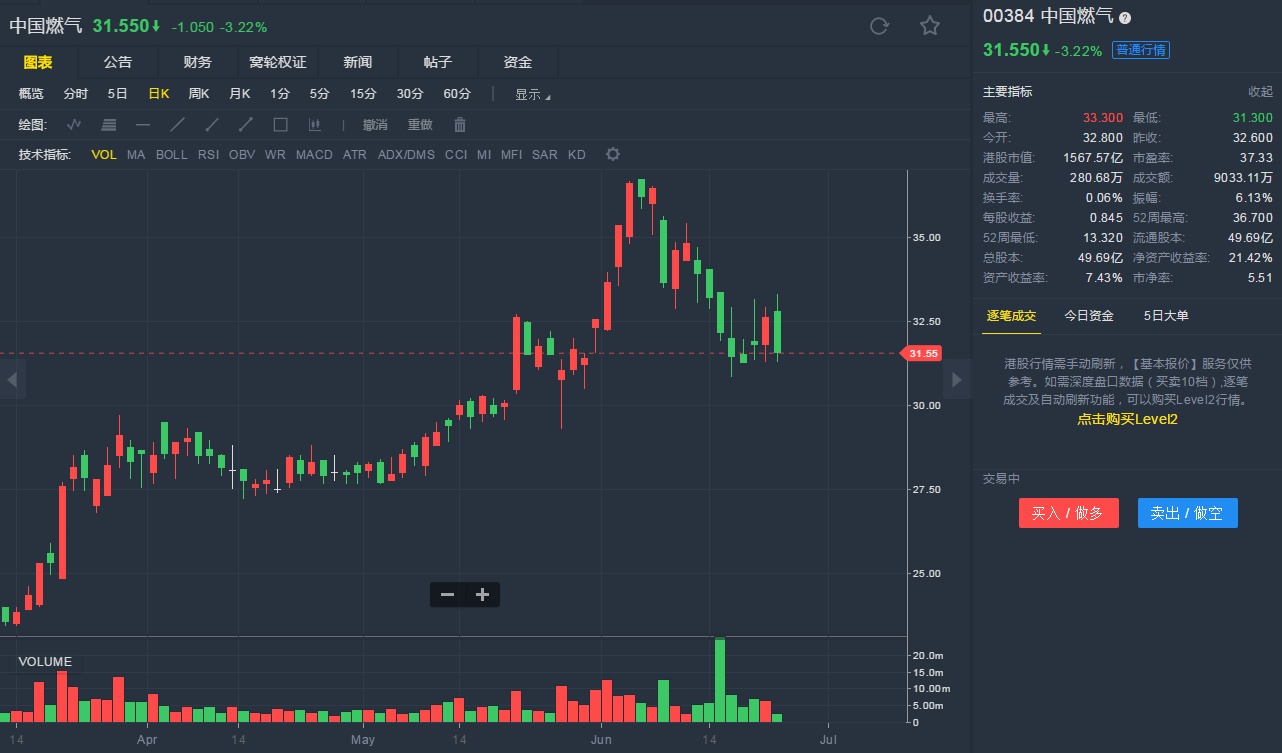Click the 普通行情 badge

click(1141, 50)
